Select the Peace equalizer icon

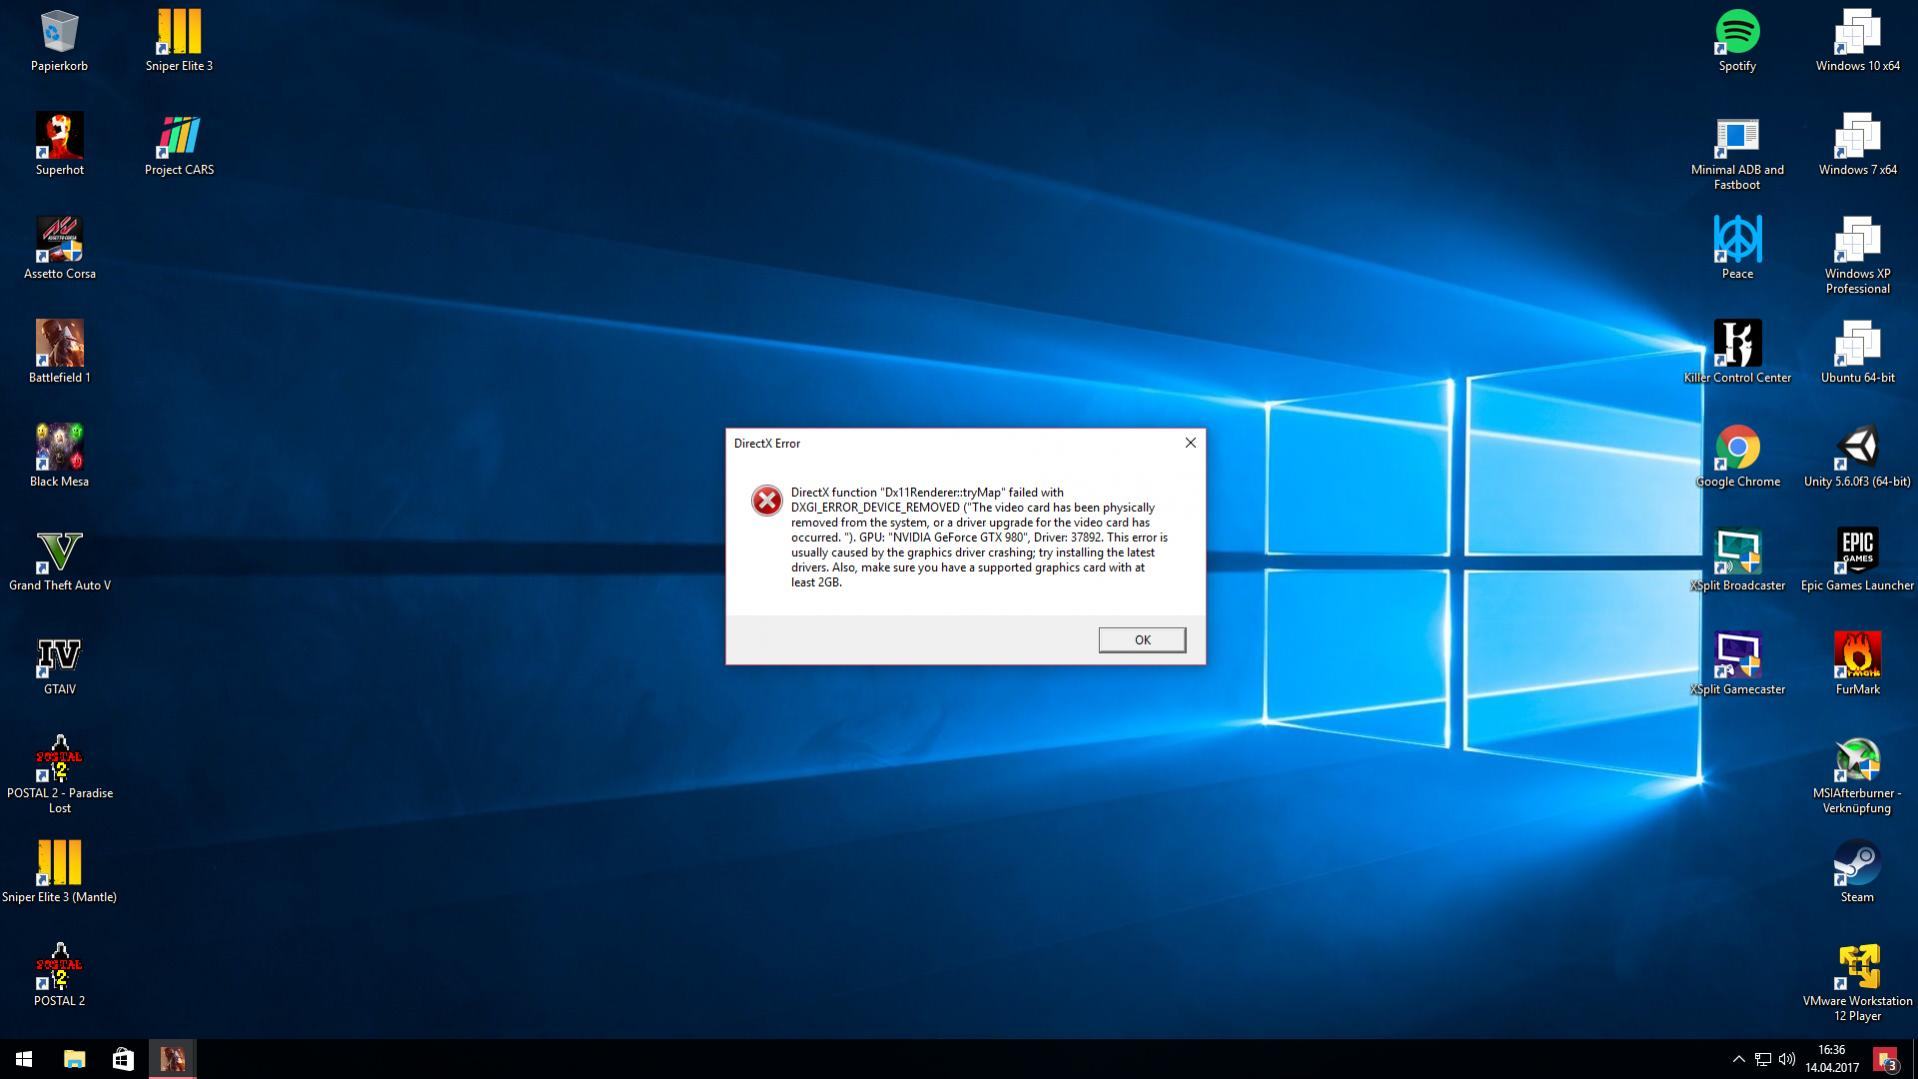[1737, 248]
